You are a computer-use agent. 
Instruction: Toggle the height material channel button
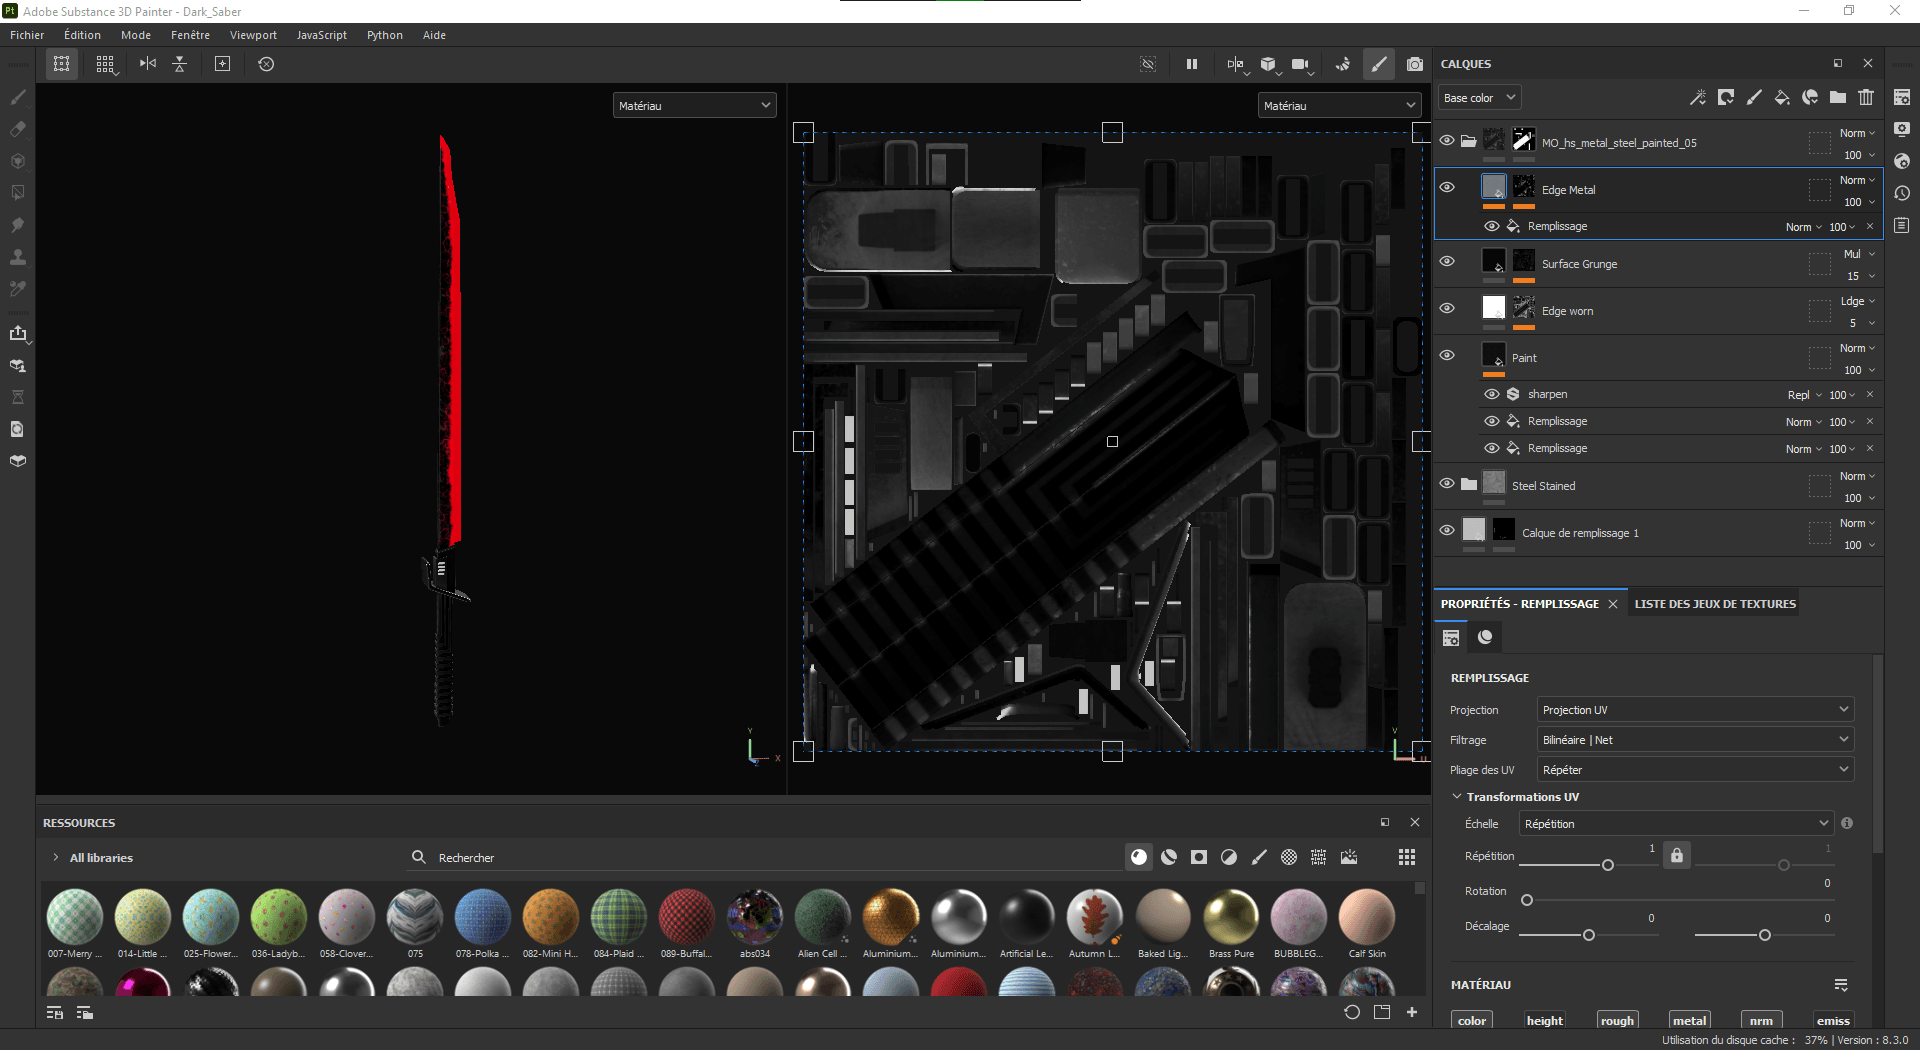click(x=1545, y=1021)
